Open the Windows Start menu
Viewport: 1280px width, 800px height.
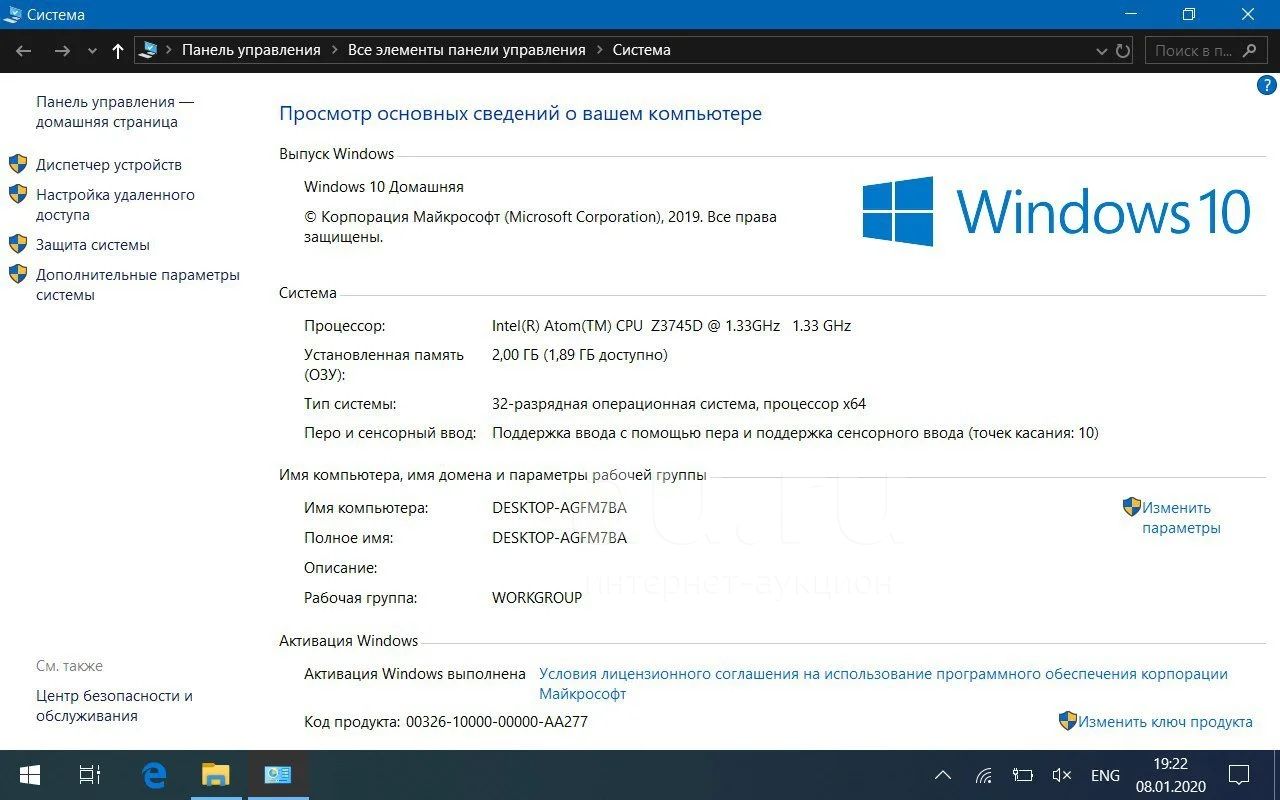click(29, 775)
